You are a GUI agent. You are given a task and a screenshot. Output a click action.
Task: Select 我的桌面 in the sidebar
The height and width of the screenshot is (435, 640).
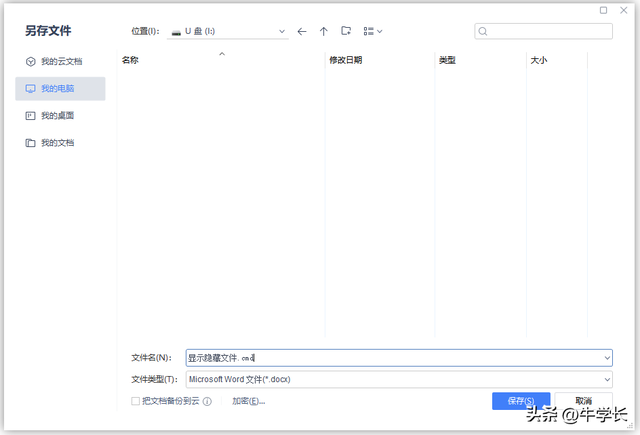click(x=57, y=115)
